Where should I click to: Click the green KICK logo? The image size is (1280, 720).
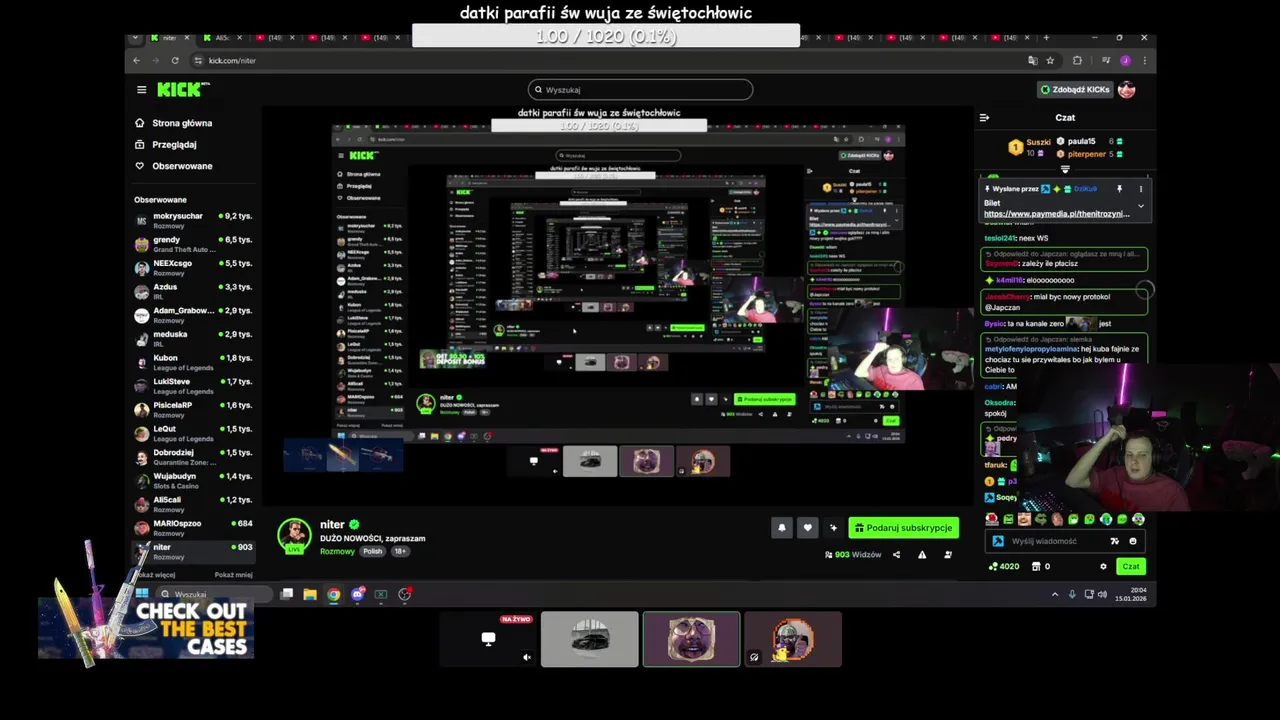click(x=183, y=90)
